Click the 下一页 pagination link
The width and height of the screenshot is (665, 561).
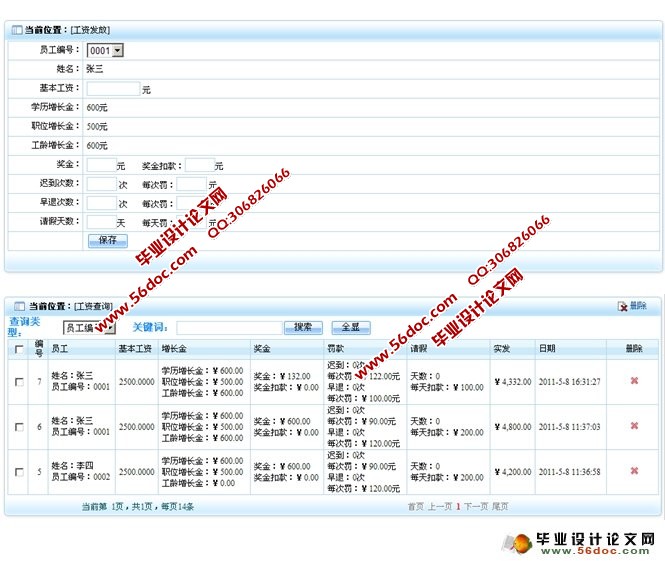tap(476, 506)
